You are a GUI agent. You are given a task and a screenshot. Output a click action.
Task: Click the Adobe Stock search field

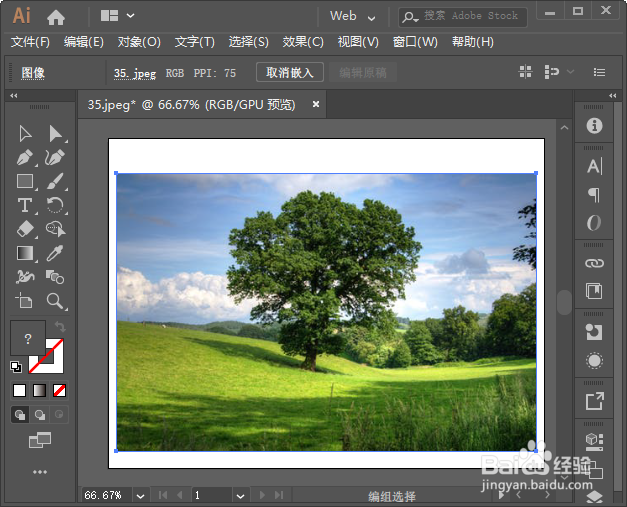coord(463,16)
